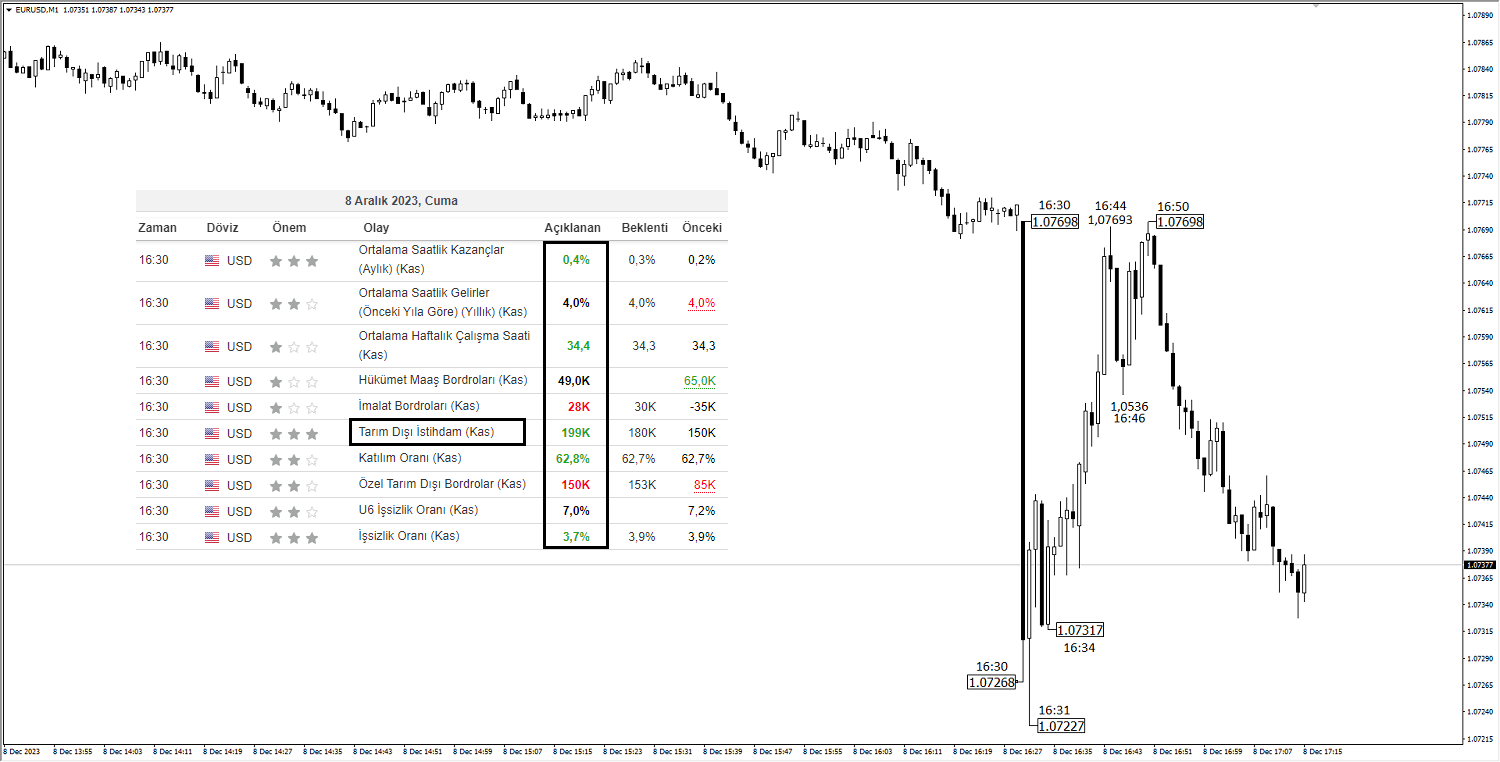Viewport: 1500px width, 762px height.
Task: Click the importance stars for Özel Tarım Dışı Bordrolar
Action: click(x=294, y=486)
